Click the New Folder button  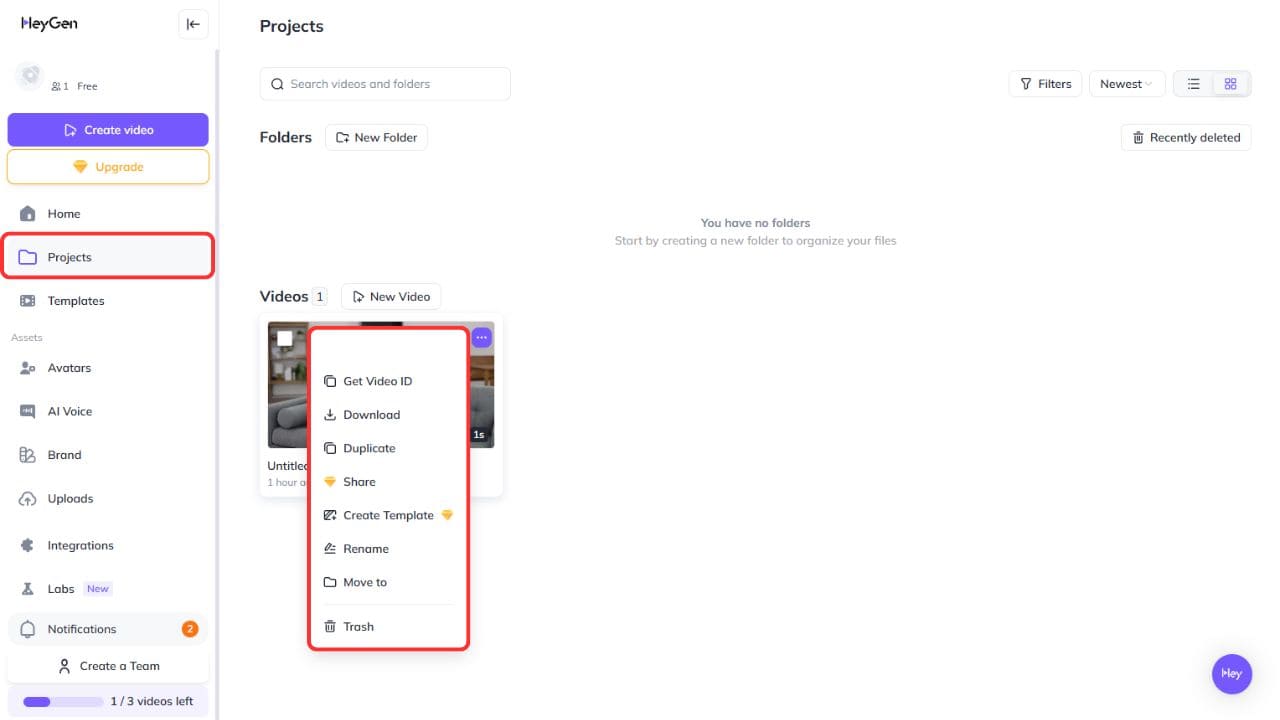(x=376, y=137)
